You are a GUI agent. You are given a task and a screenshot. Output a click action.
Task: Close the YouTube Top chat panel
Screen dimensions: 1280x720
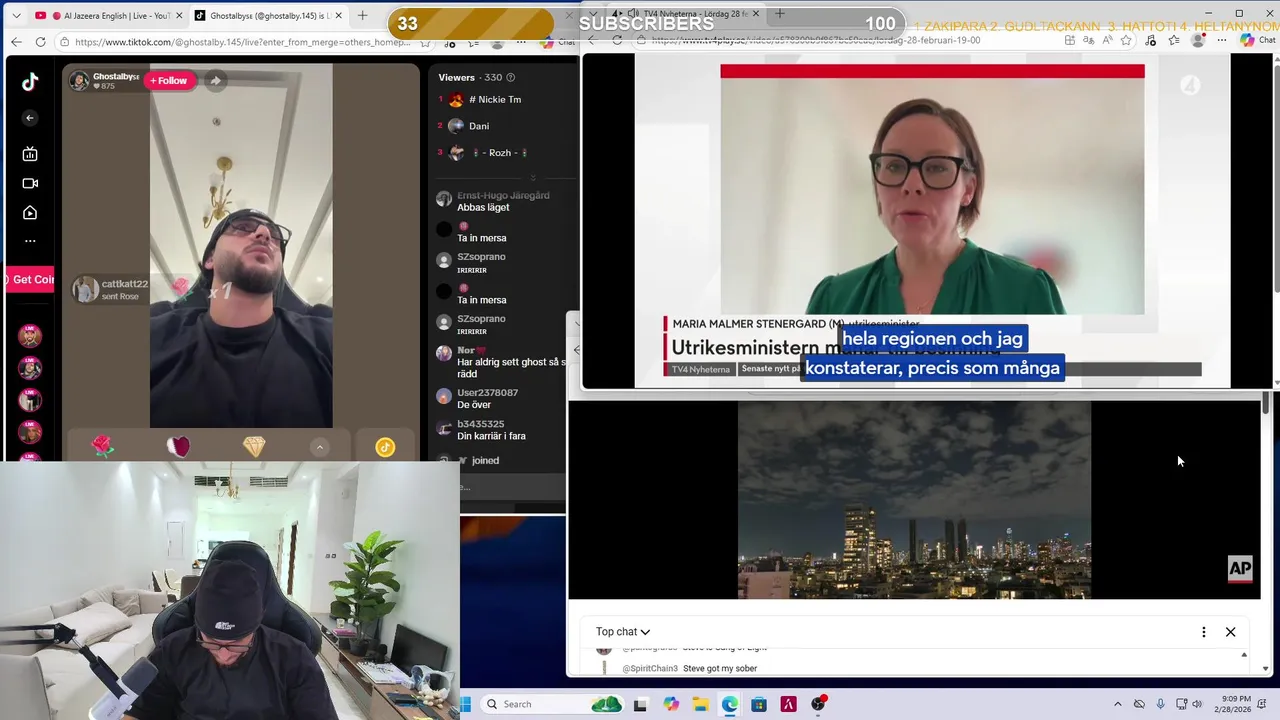click(x=1231, y=632)
